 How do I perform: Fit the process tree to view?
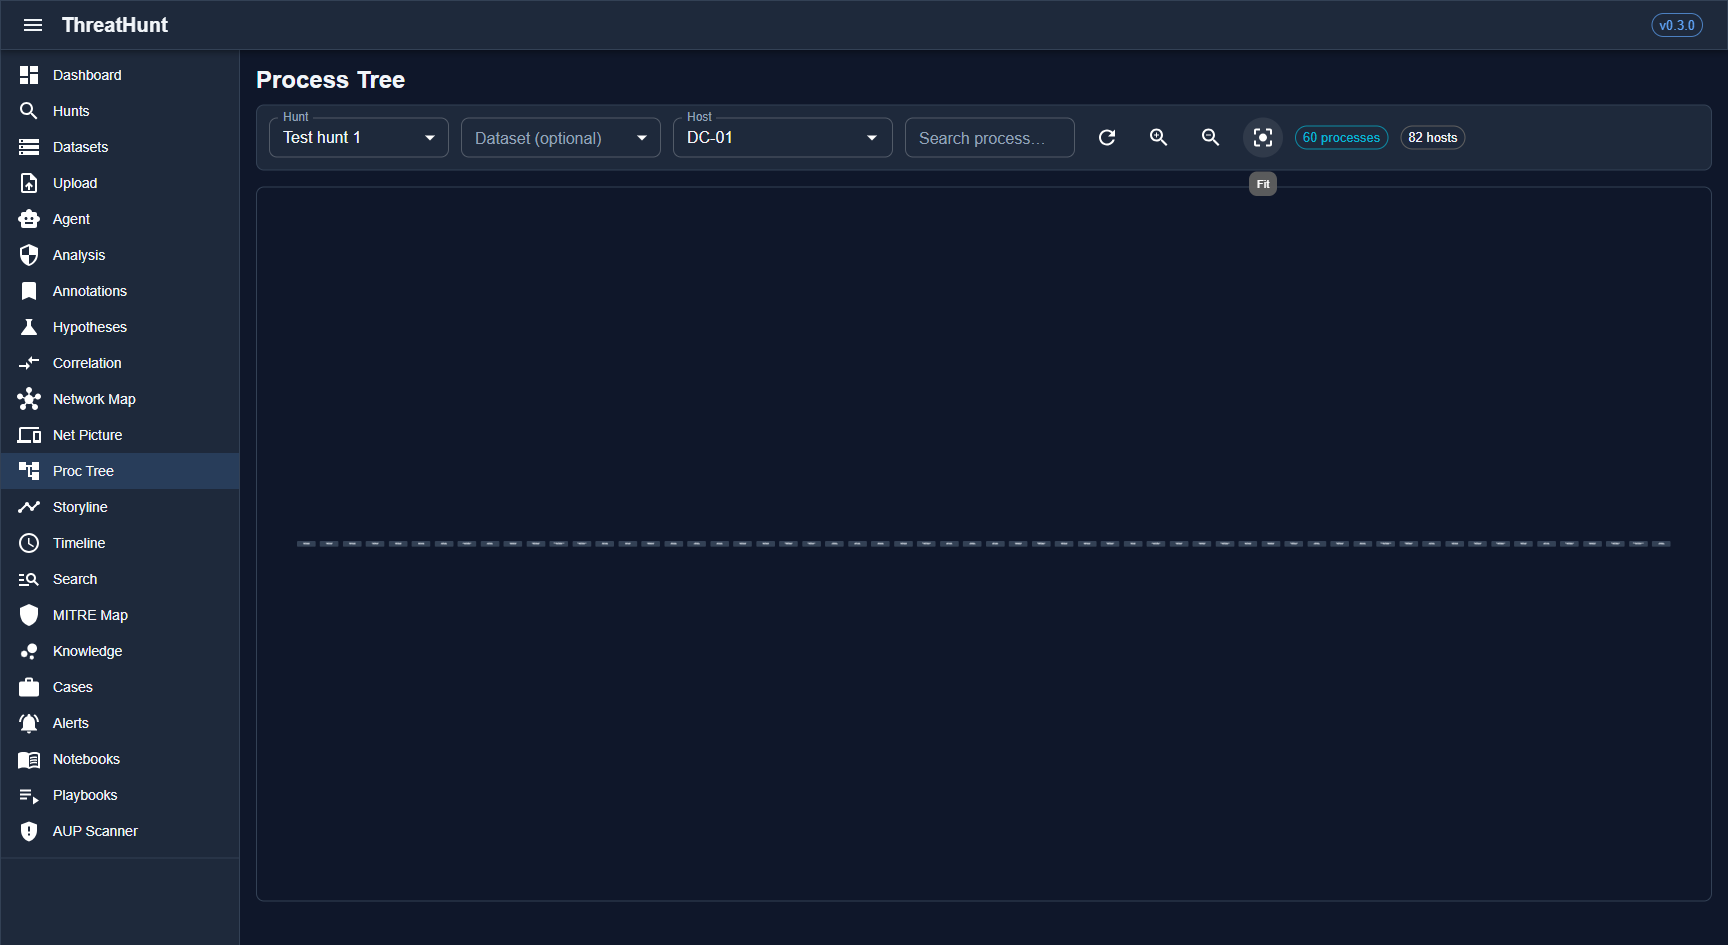1263,138
